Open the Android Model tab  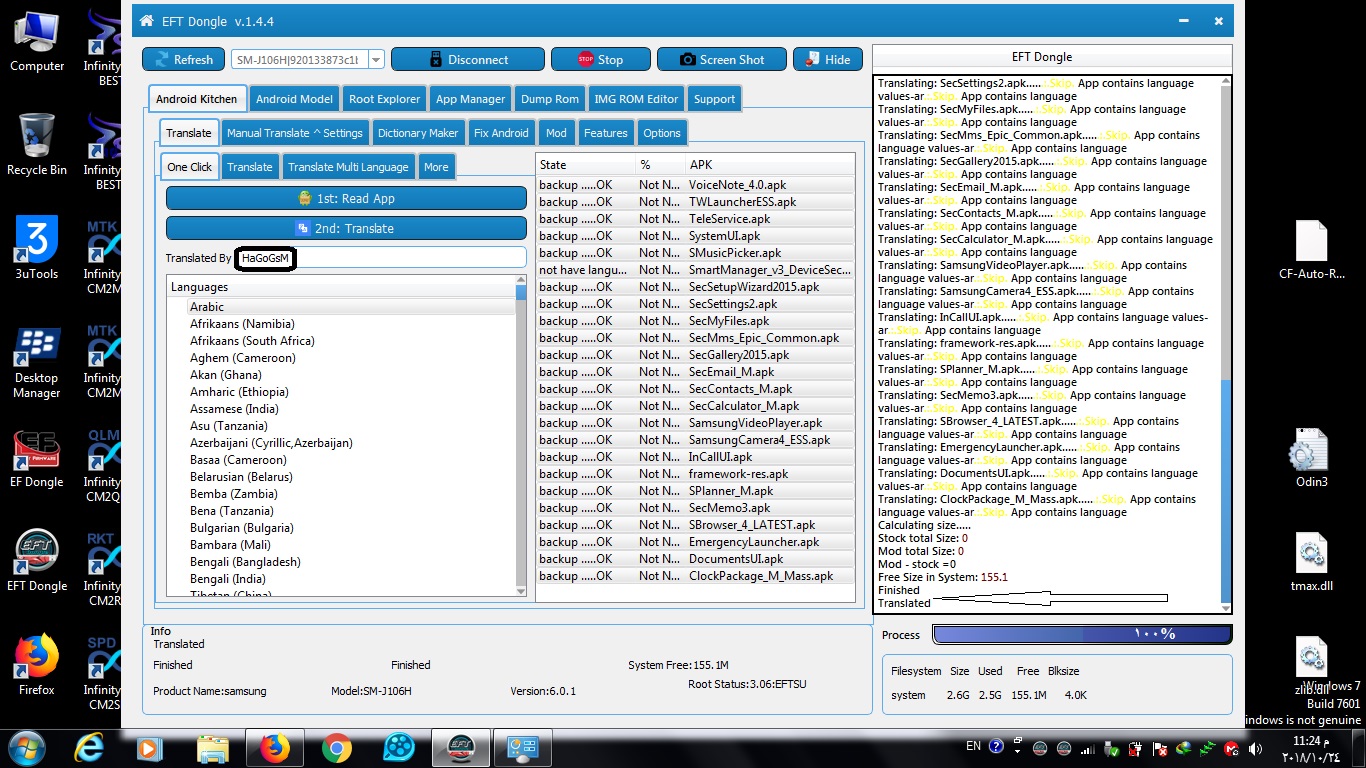click(x=294, y=99)
